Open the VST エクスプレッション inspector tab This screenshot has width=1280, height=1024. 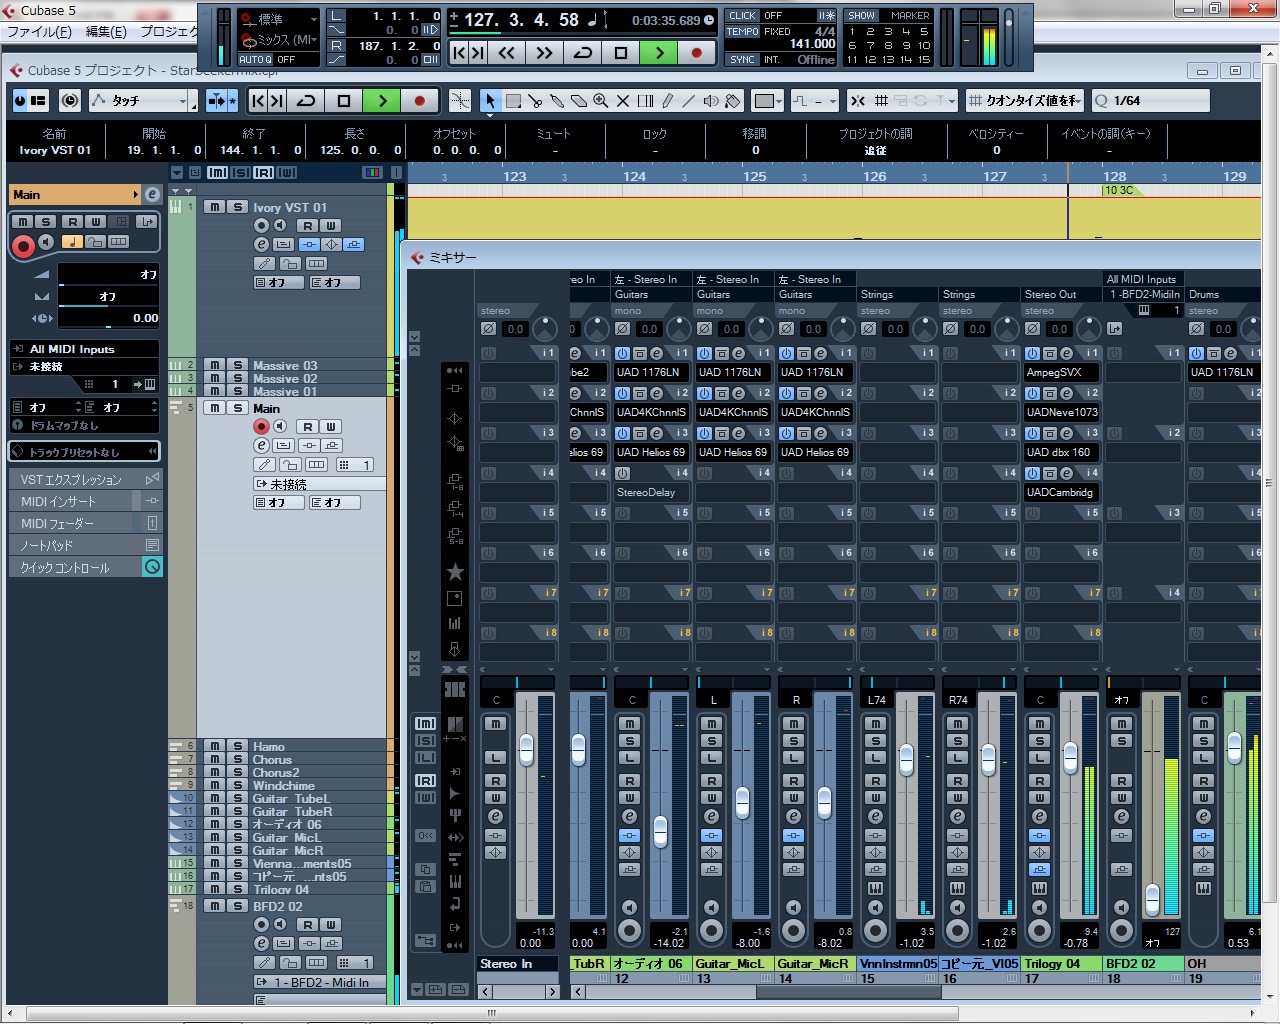tap(85, 480)
